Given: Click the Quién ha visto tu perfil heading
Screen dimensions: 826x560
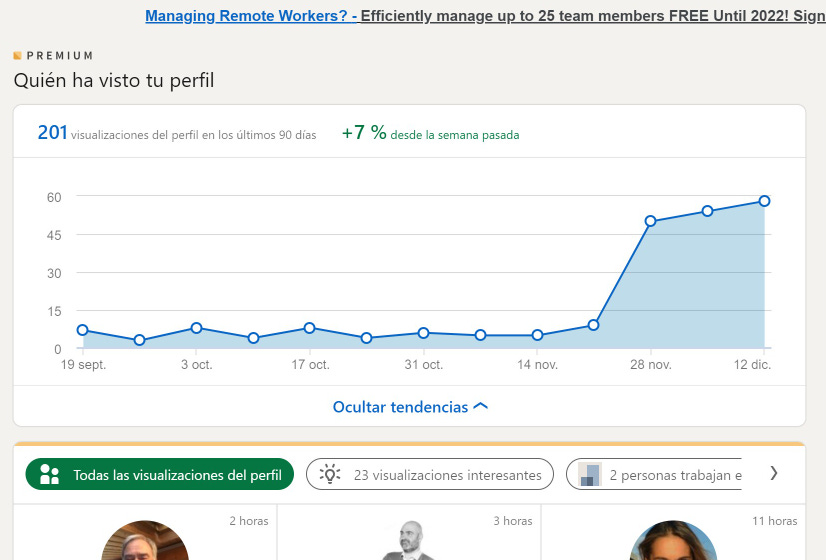Looking at the screenshot, I should tap(114, 81).
